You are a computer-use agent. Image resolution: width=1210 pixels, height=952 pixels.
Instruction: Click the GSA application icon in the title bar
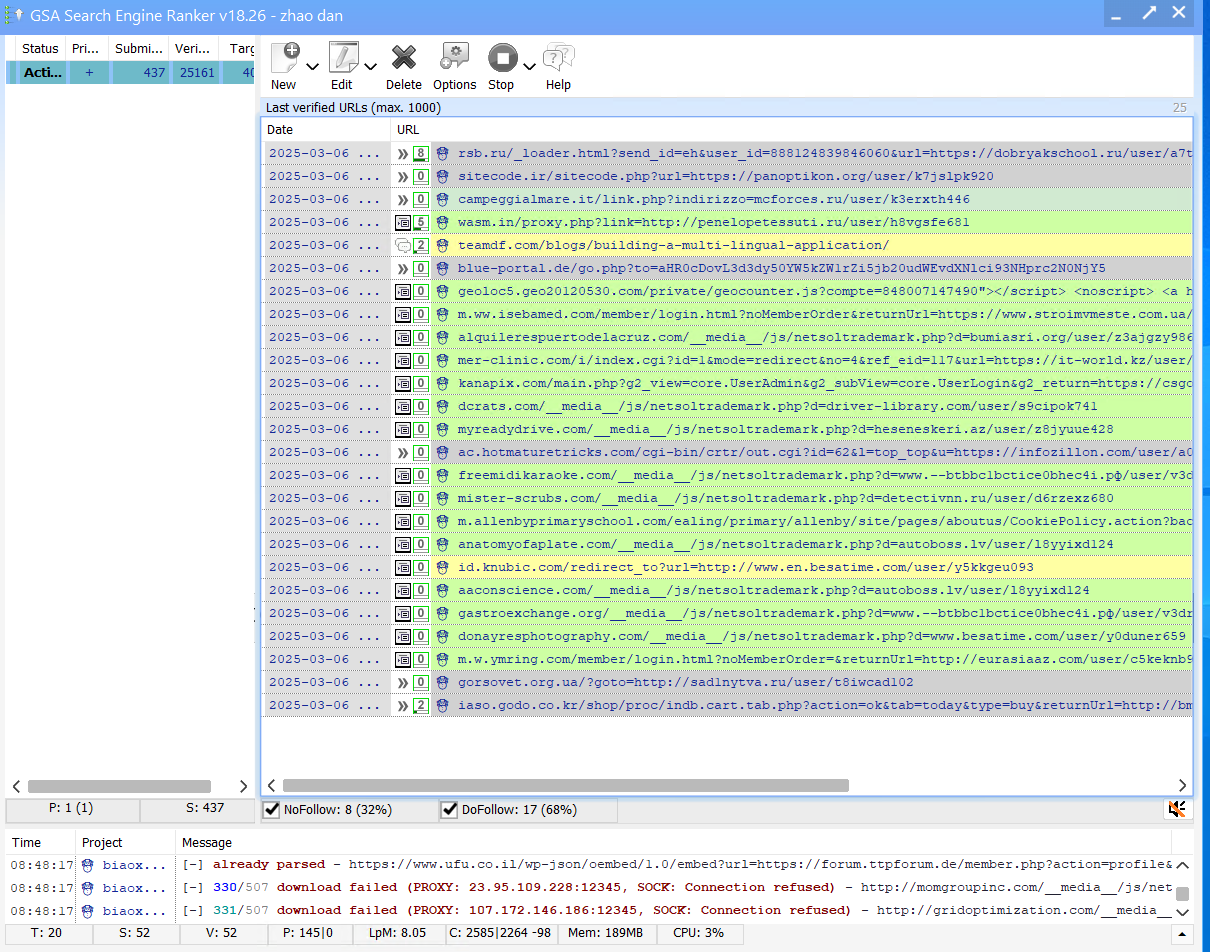[13, 15]
